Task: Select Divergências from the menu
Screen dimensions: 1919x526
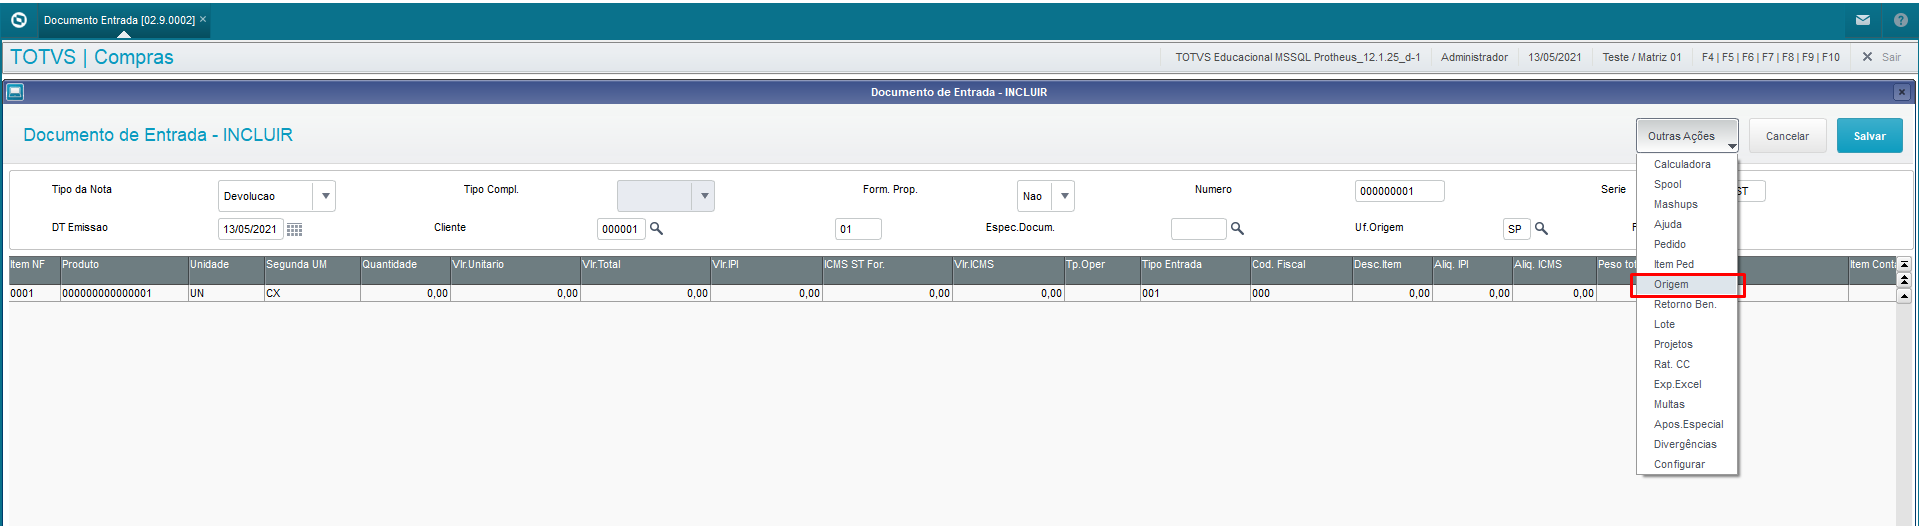Action: (1686, 444)
